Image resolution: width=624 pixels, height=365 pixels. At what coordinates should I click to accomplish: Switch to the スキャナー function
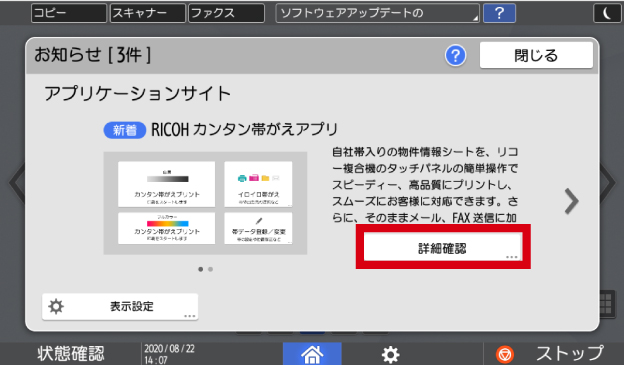(x=148, y=13)
